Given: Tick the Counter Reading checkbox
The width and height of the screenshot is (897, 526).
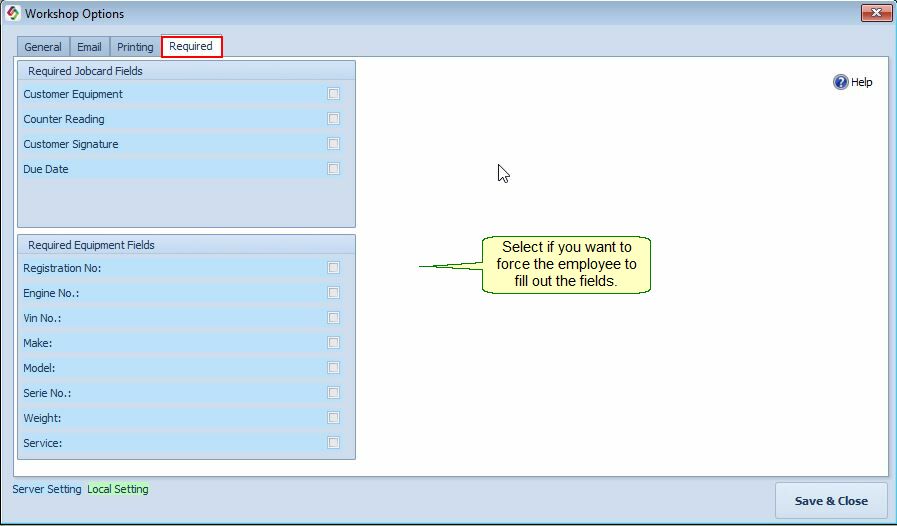Looking at the screenshot, I should point(334,119).
